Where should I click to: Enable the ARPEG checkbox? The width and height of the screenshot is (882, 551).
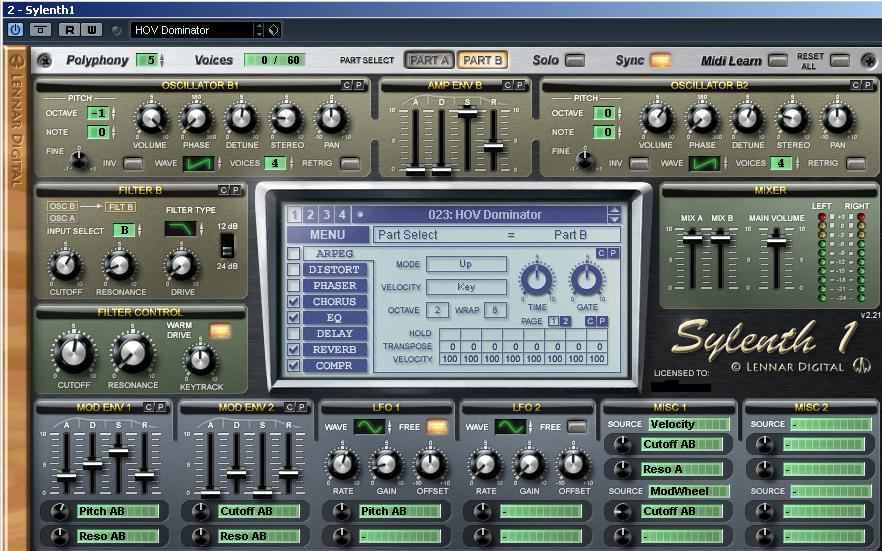pyautogui.click(x=293, y=254)
